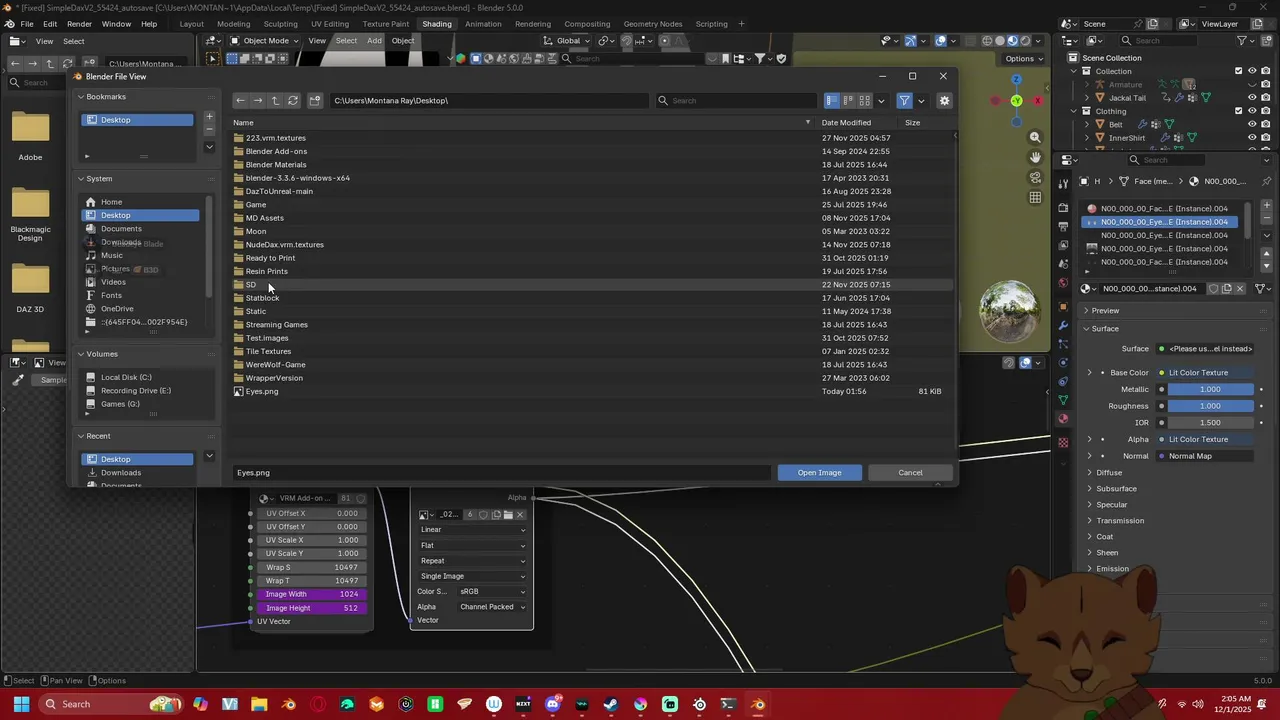Image resolution: width=1280 pixels, height=720 pixels.
Task: Collapse the Volumes panel
Action: coord(82,354)
